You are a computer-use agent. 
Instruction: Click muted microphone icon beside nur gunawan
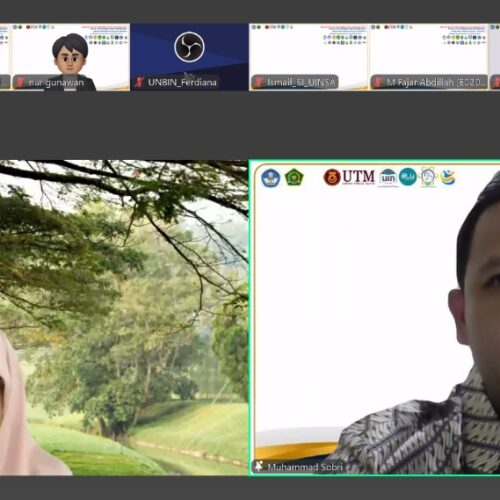point(20,82)
